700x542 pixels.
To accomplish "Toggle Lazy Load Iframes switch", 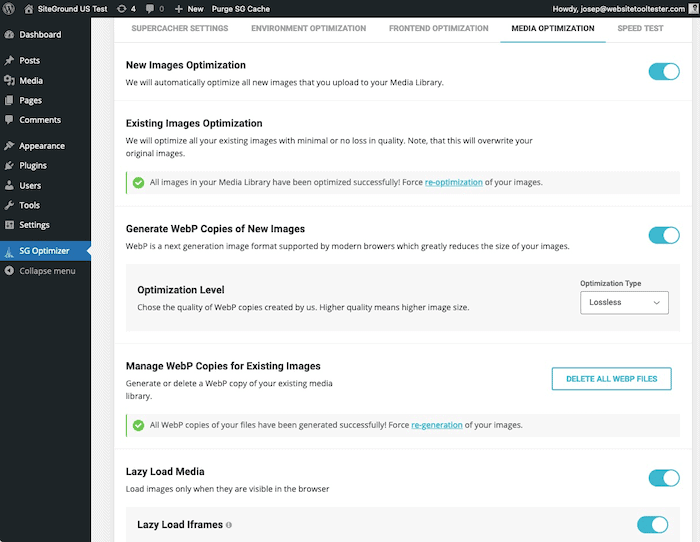I will (x=652, y=525).
